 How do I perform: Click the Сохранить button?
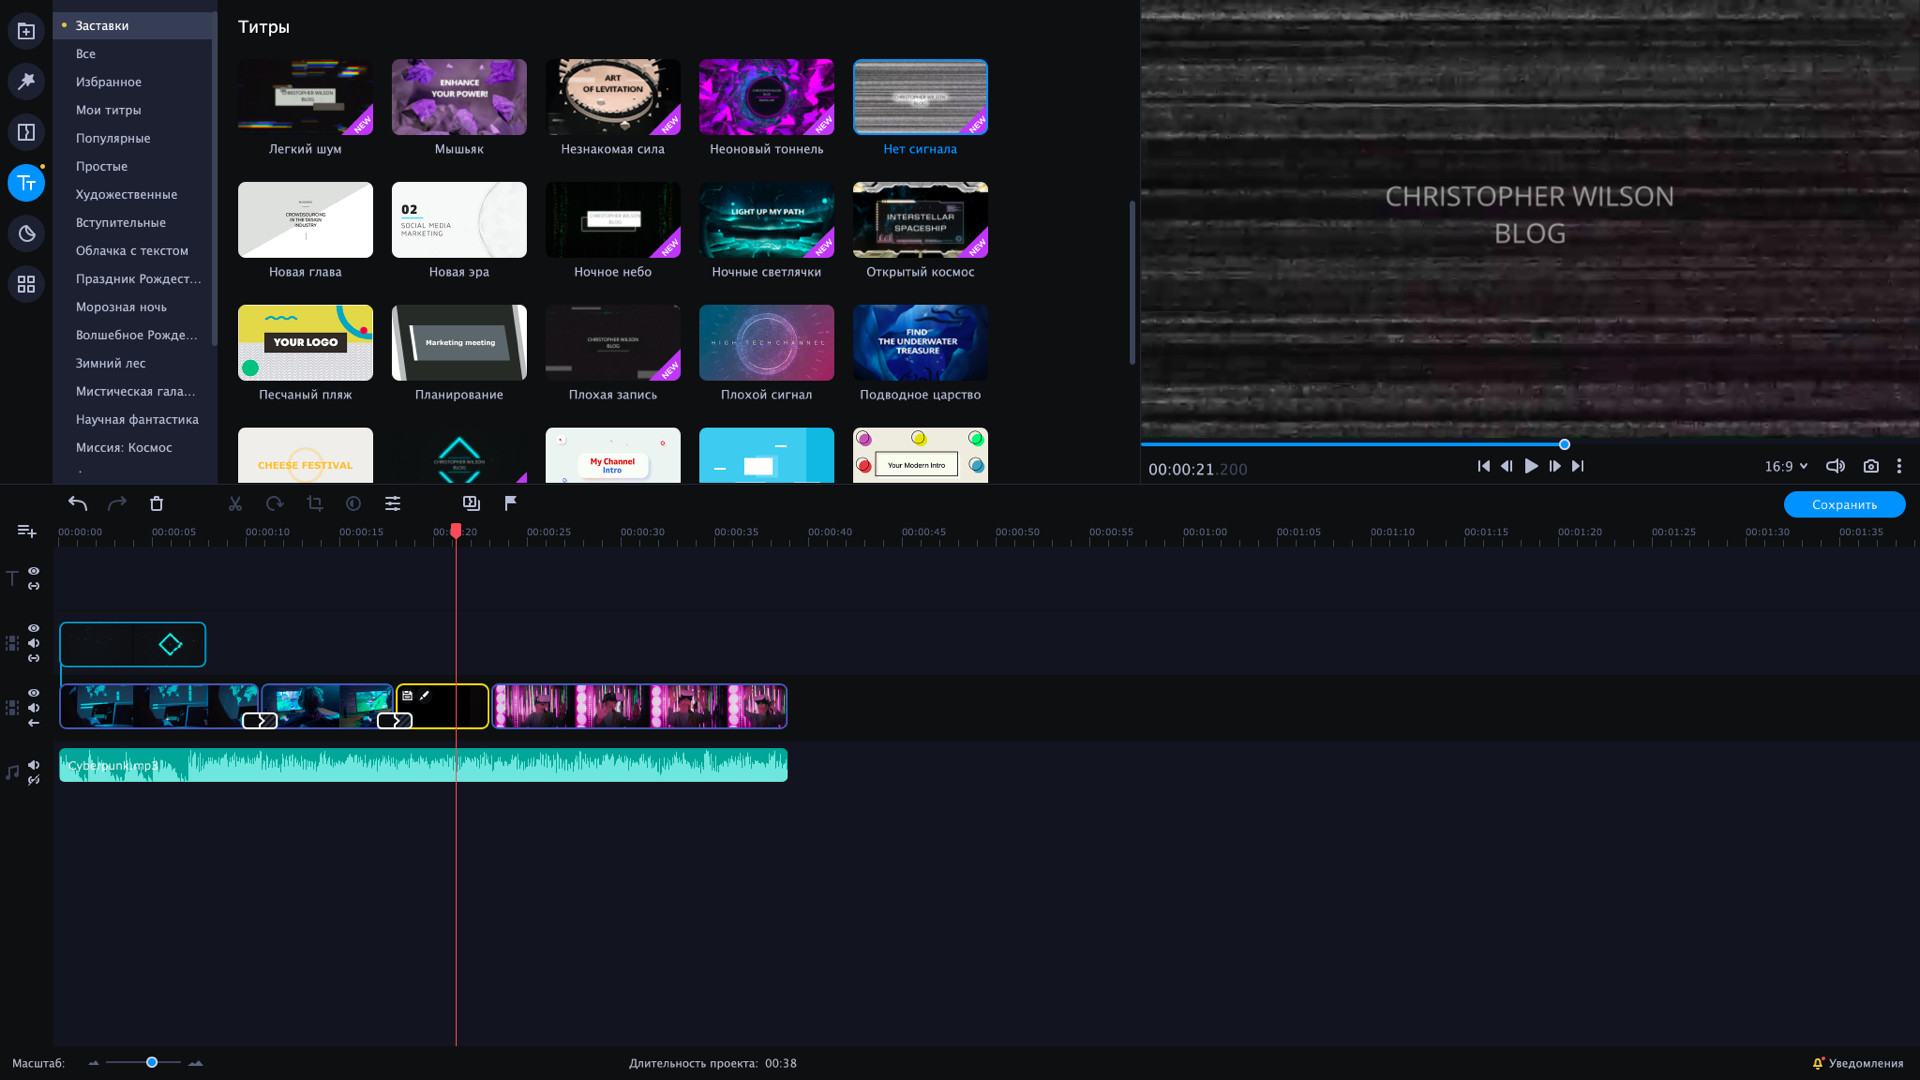[x=1844, y=505]
